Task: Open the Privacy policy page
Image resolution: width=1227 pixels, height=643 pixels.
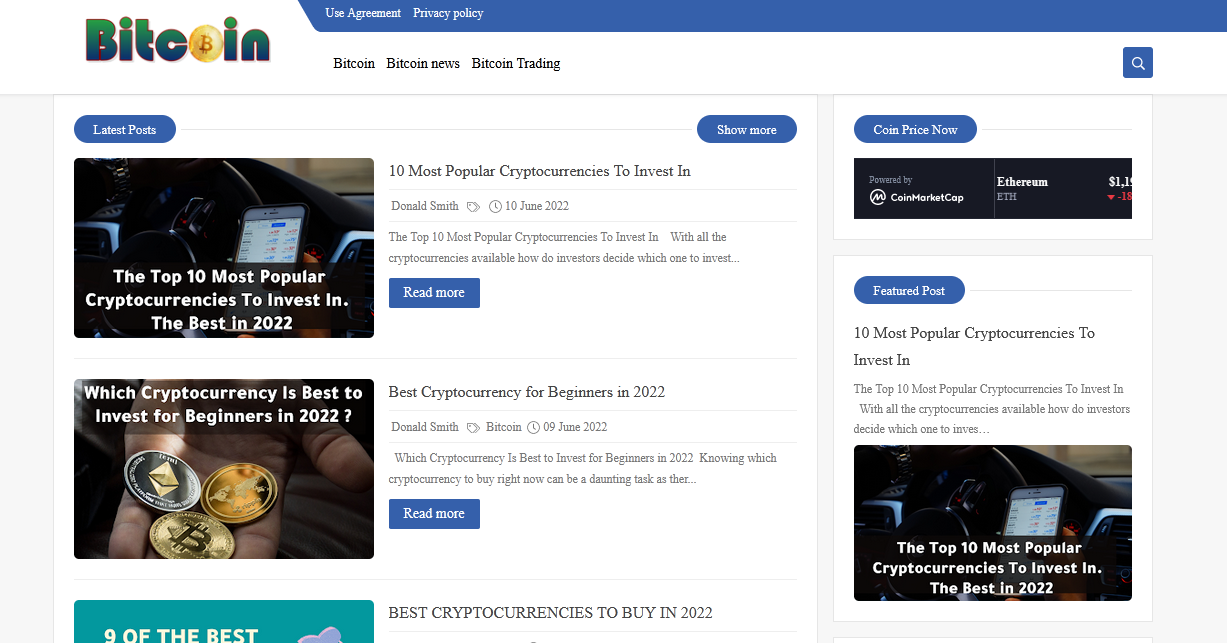Action: 448,13
